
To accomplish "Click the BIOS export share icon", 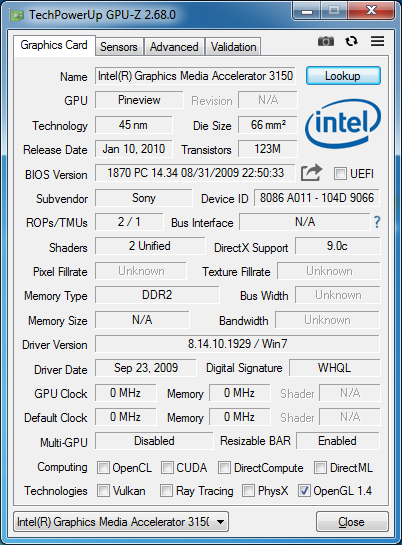I will click(311, 173).
